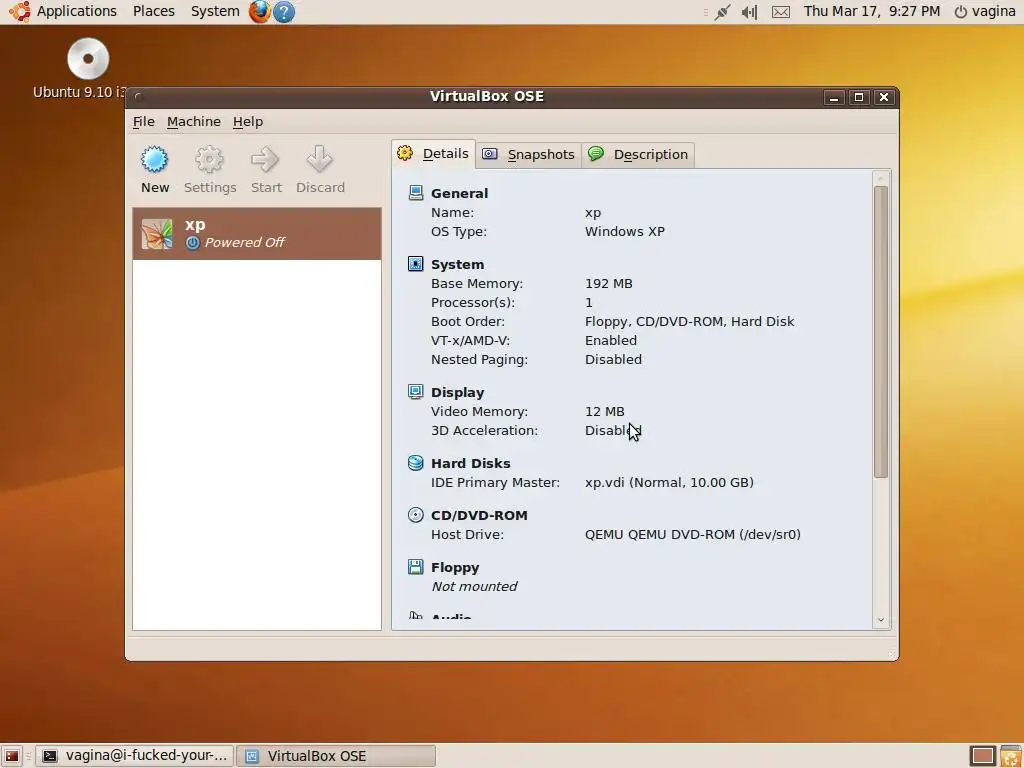Click the Powered Off state icon
This screenshot has width=1024, height=768.
[x=193, y=243]
